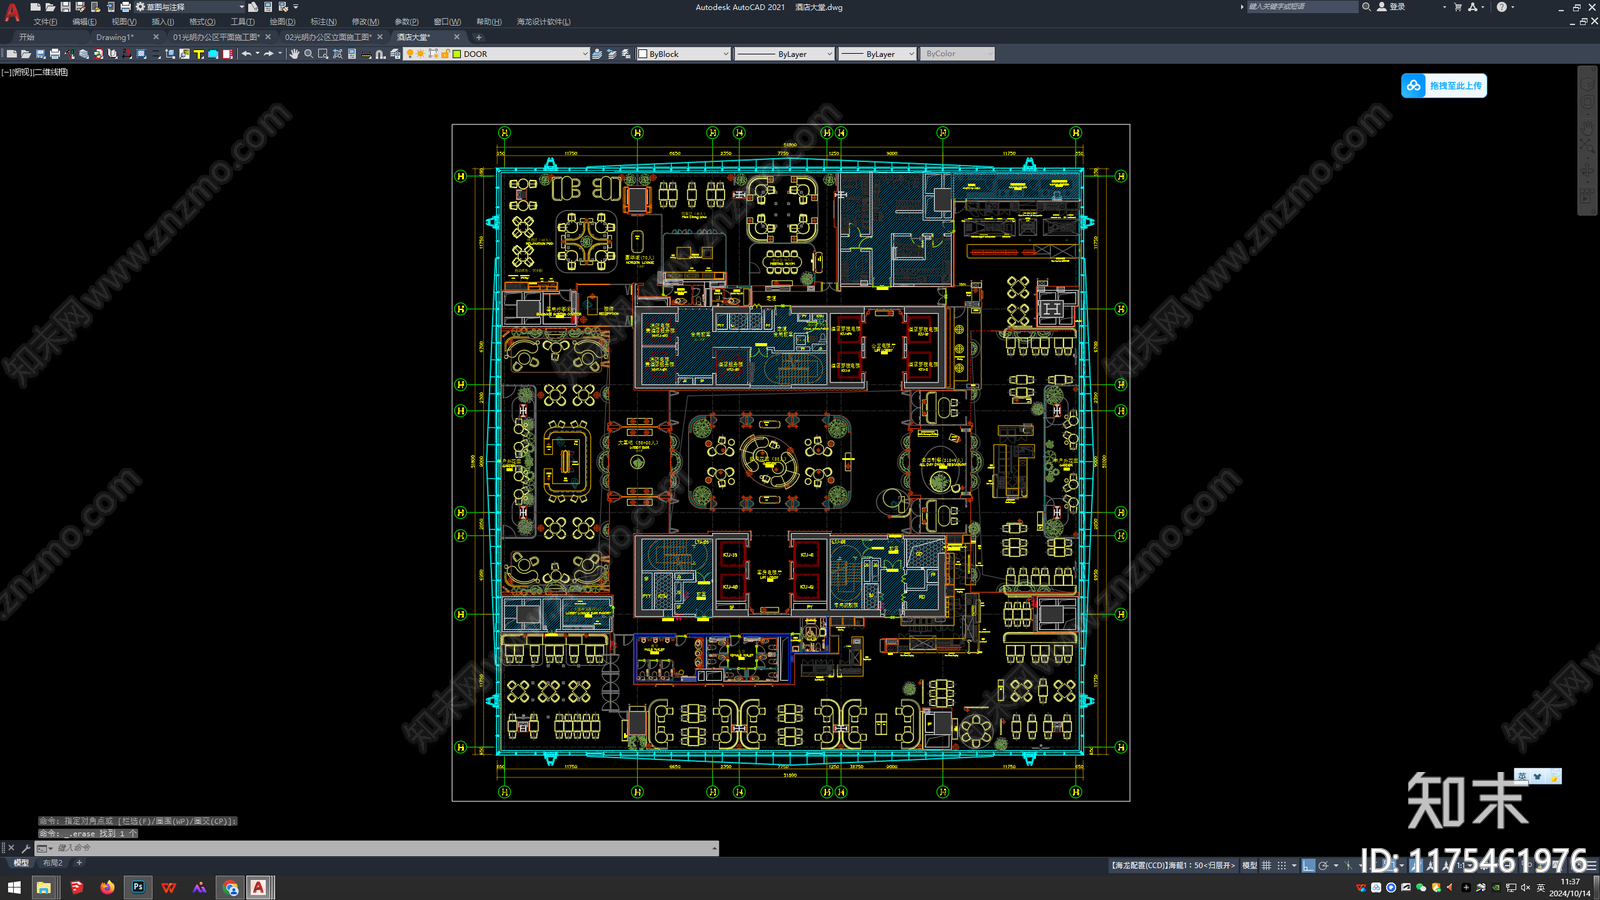Image resolution: width=1600 pixels, height=900 pixels.
Task: Open the second ByLayer lineweight dropdown
Action: coord(877,54)
